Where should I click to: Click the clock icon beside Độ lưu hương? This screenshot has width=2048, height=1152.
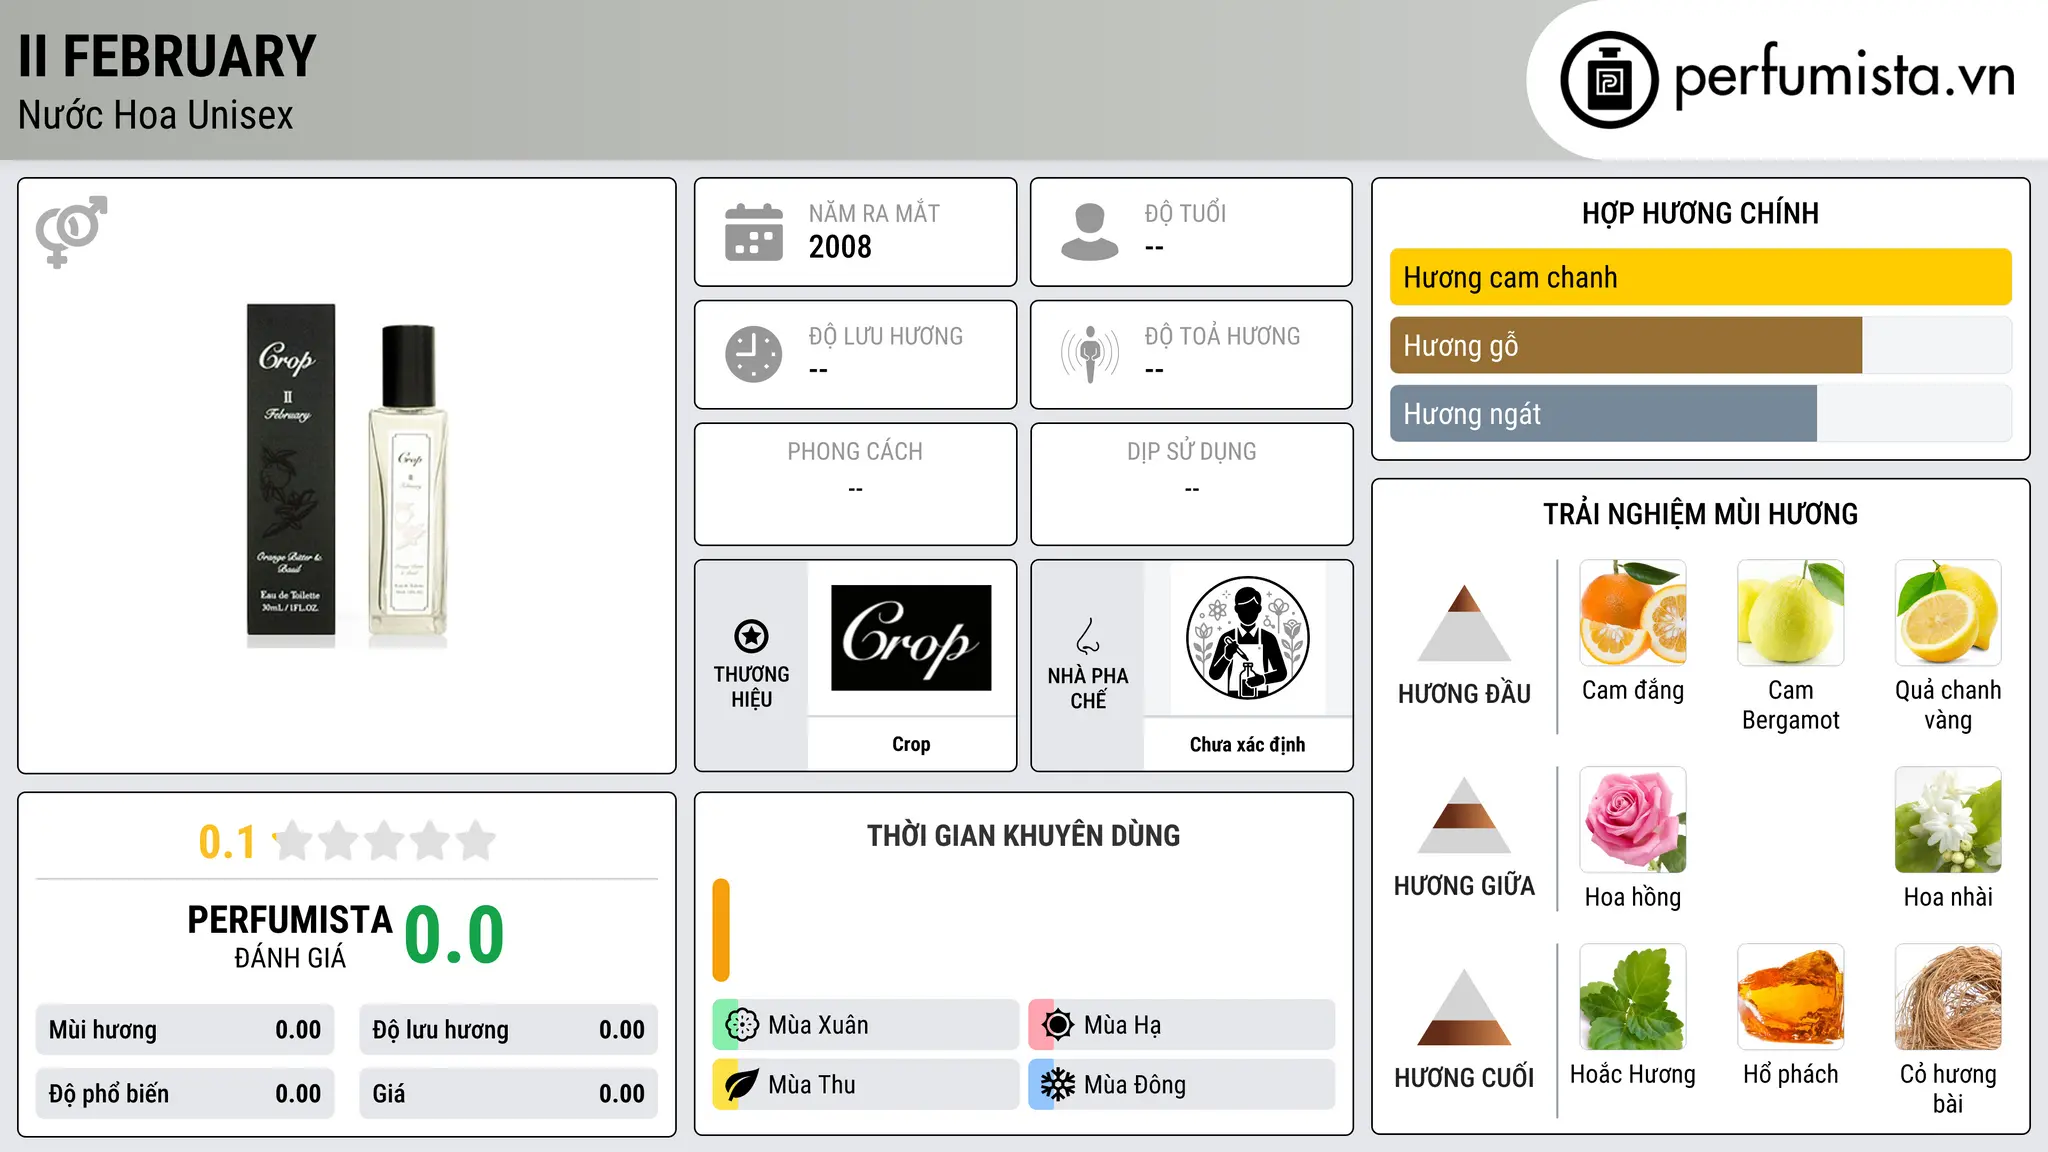(754, 354)
